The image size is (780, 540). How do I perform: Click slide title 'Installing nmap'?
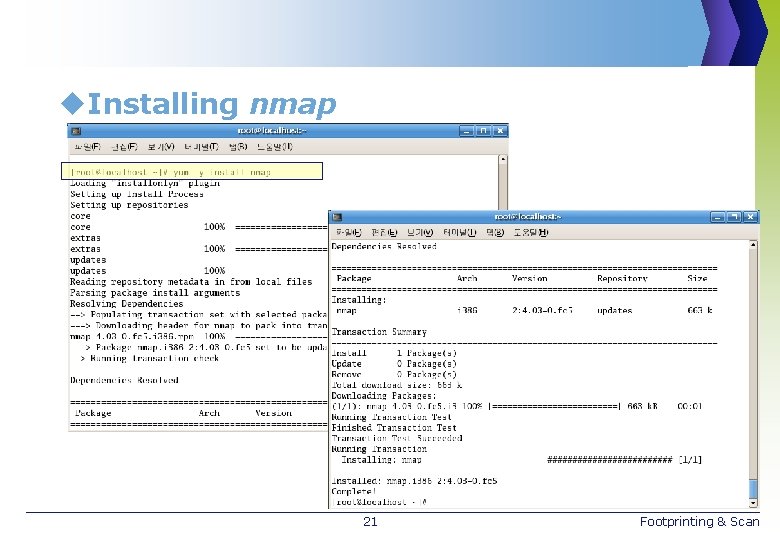[212, 104]
